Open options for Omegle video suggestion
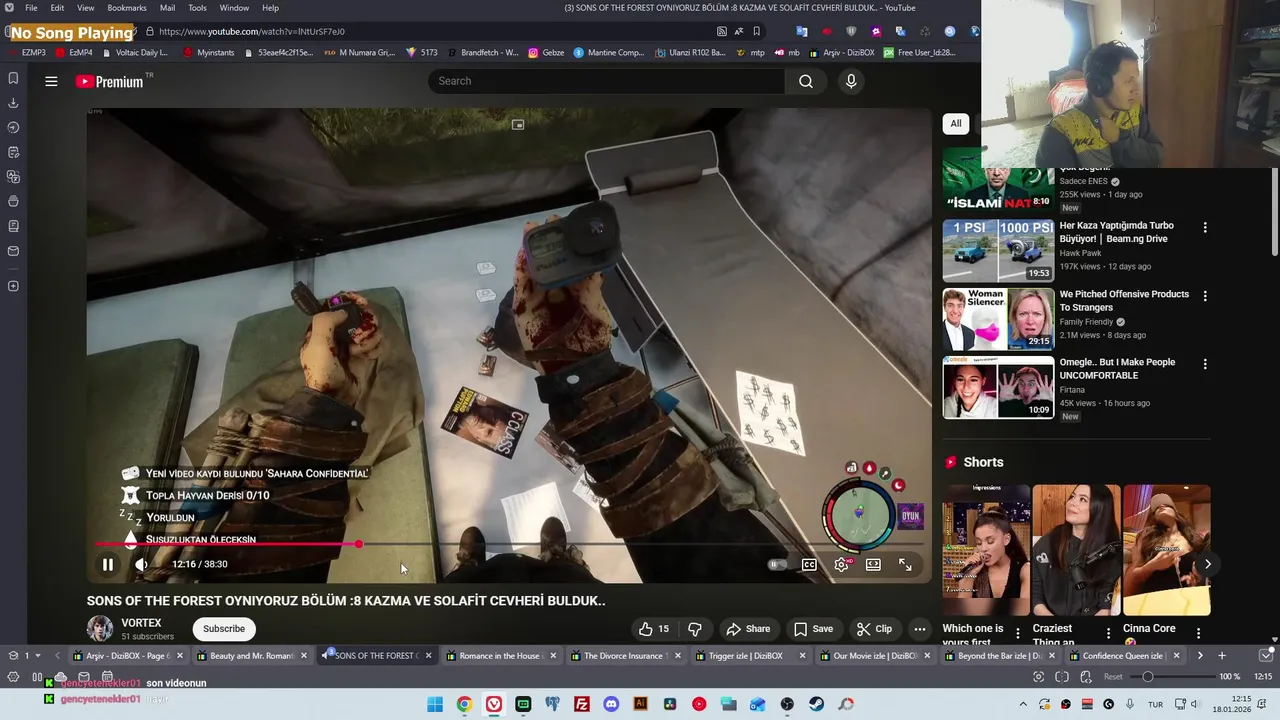1280x720 pixels. [1205, 364]
